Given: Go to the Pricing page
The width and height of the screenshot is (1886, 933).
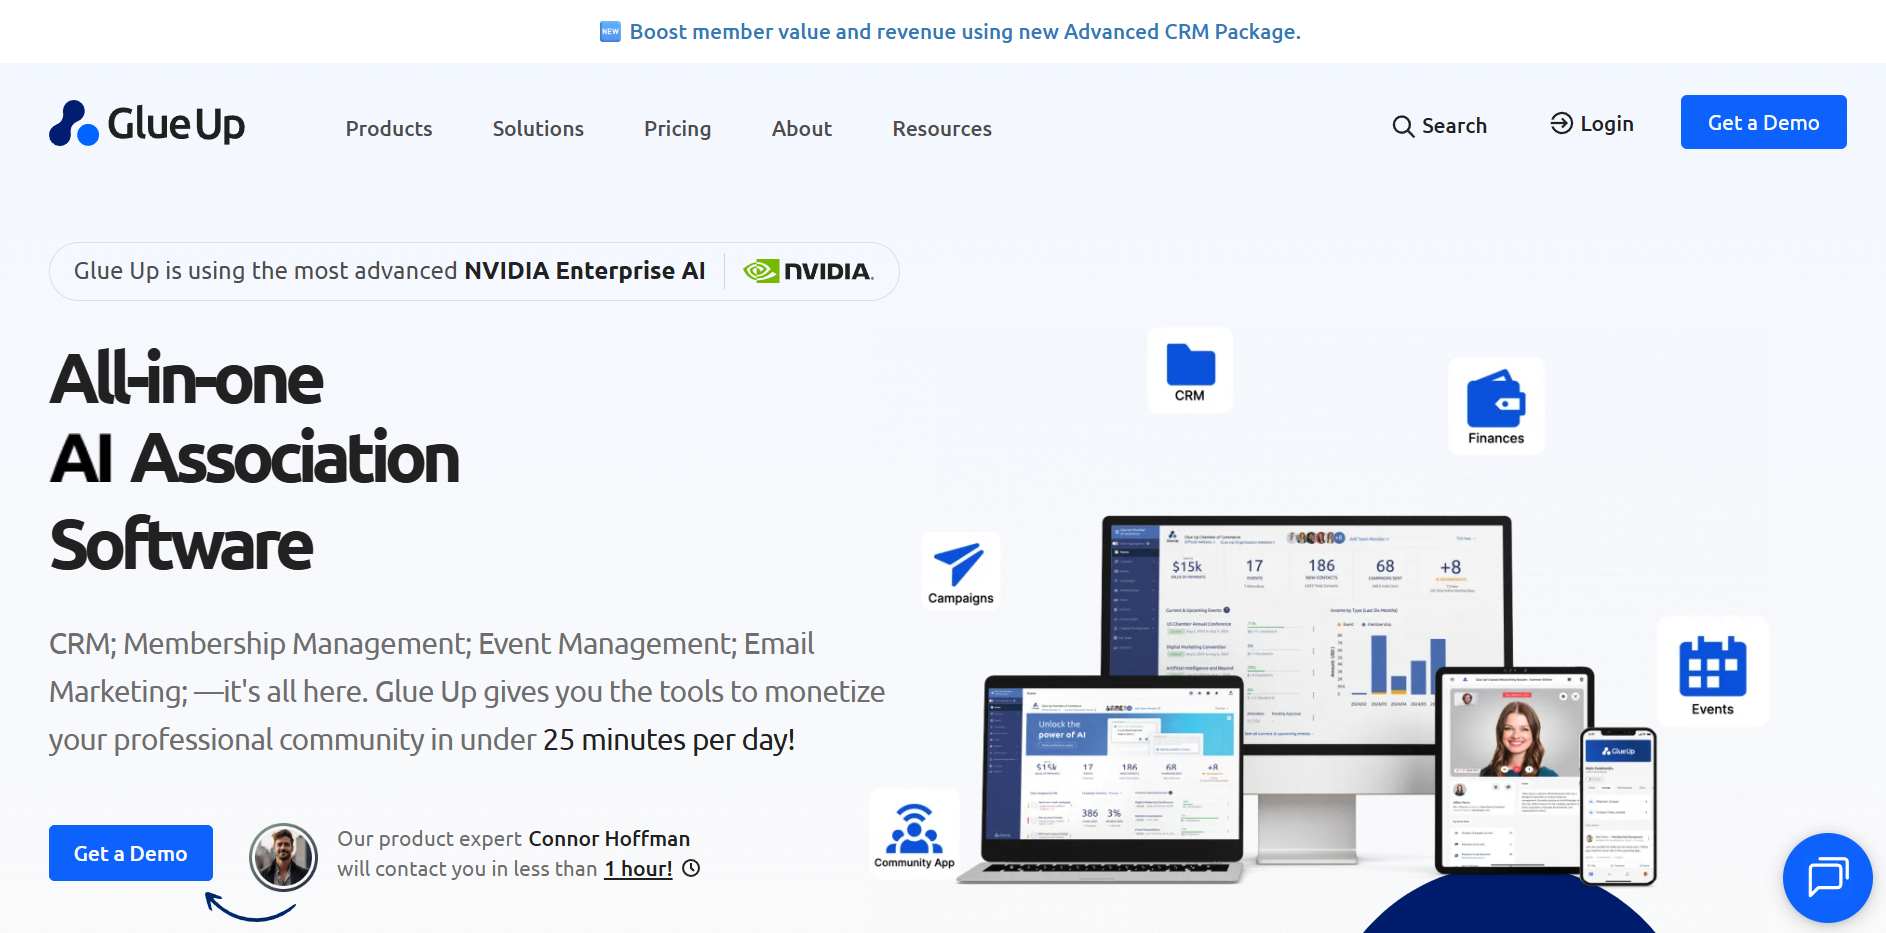Looking at the screenshot, I should click(x=677, y=129).
